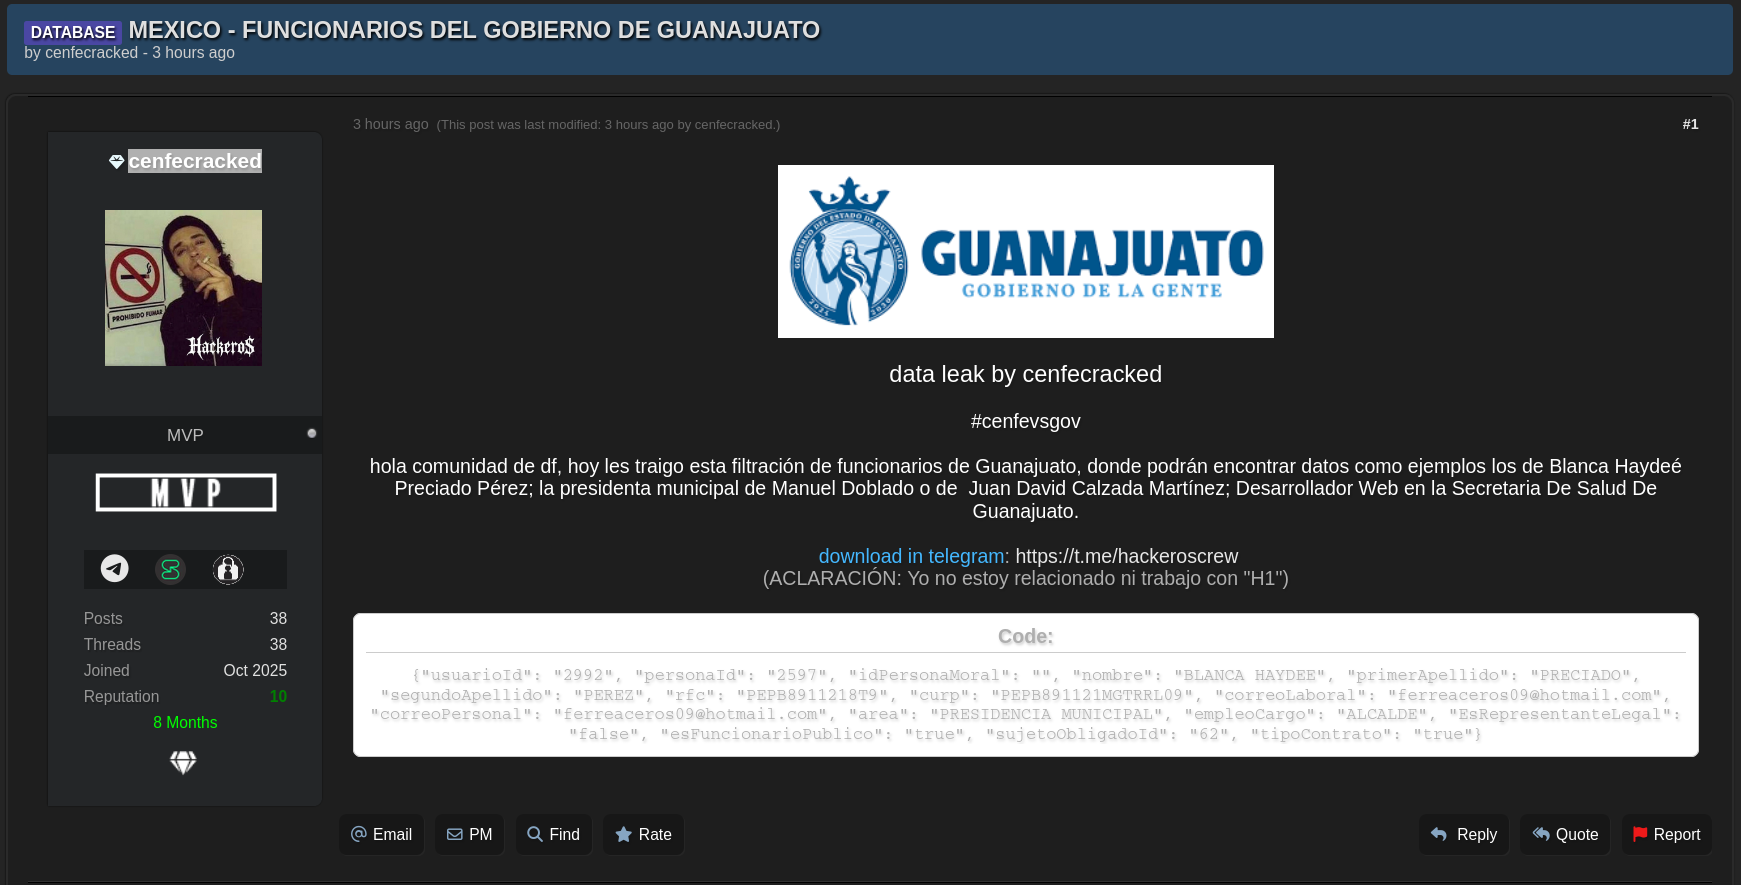
Task: Click the green S contact icon
Action: (x=171, y=569)
